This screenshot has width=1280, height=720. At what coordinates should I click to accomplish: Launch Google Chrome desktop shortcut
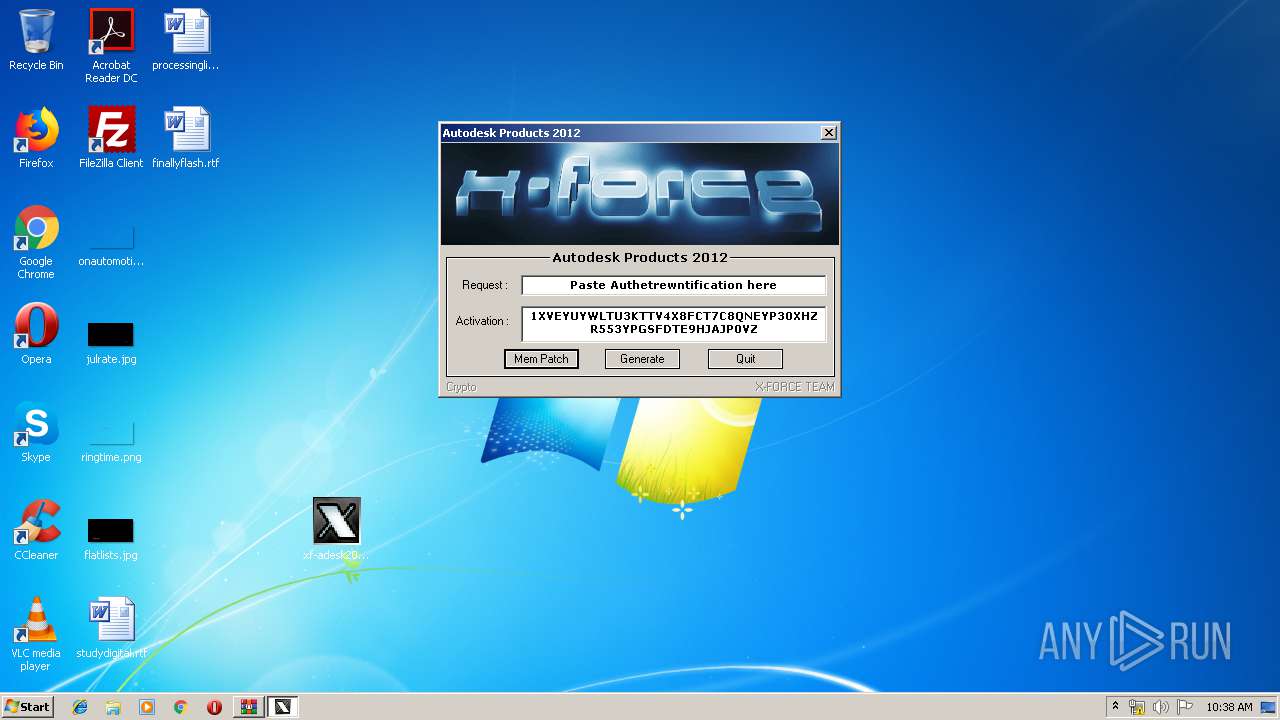[x=36, y=242]
